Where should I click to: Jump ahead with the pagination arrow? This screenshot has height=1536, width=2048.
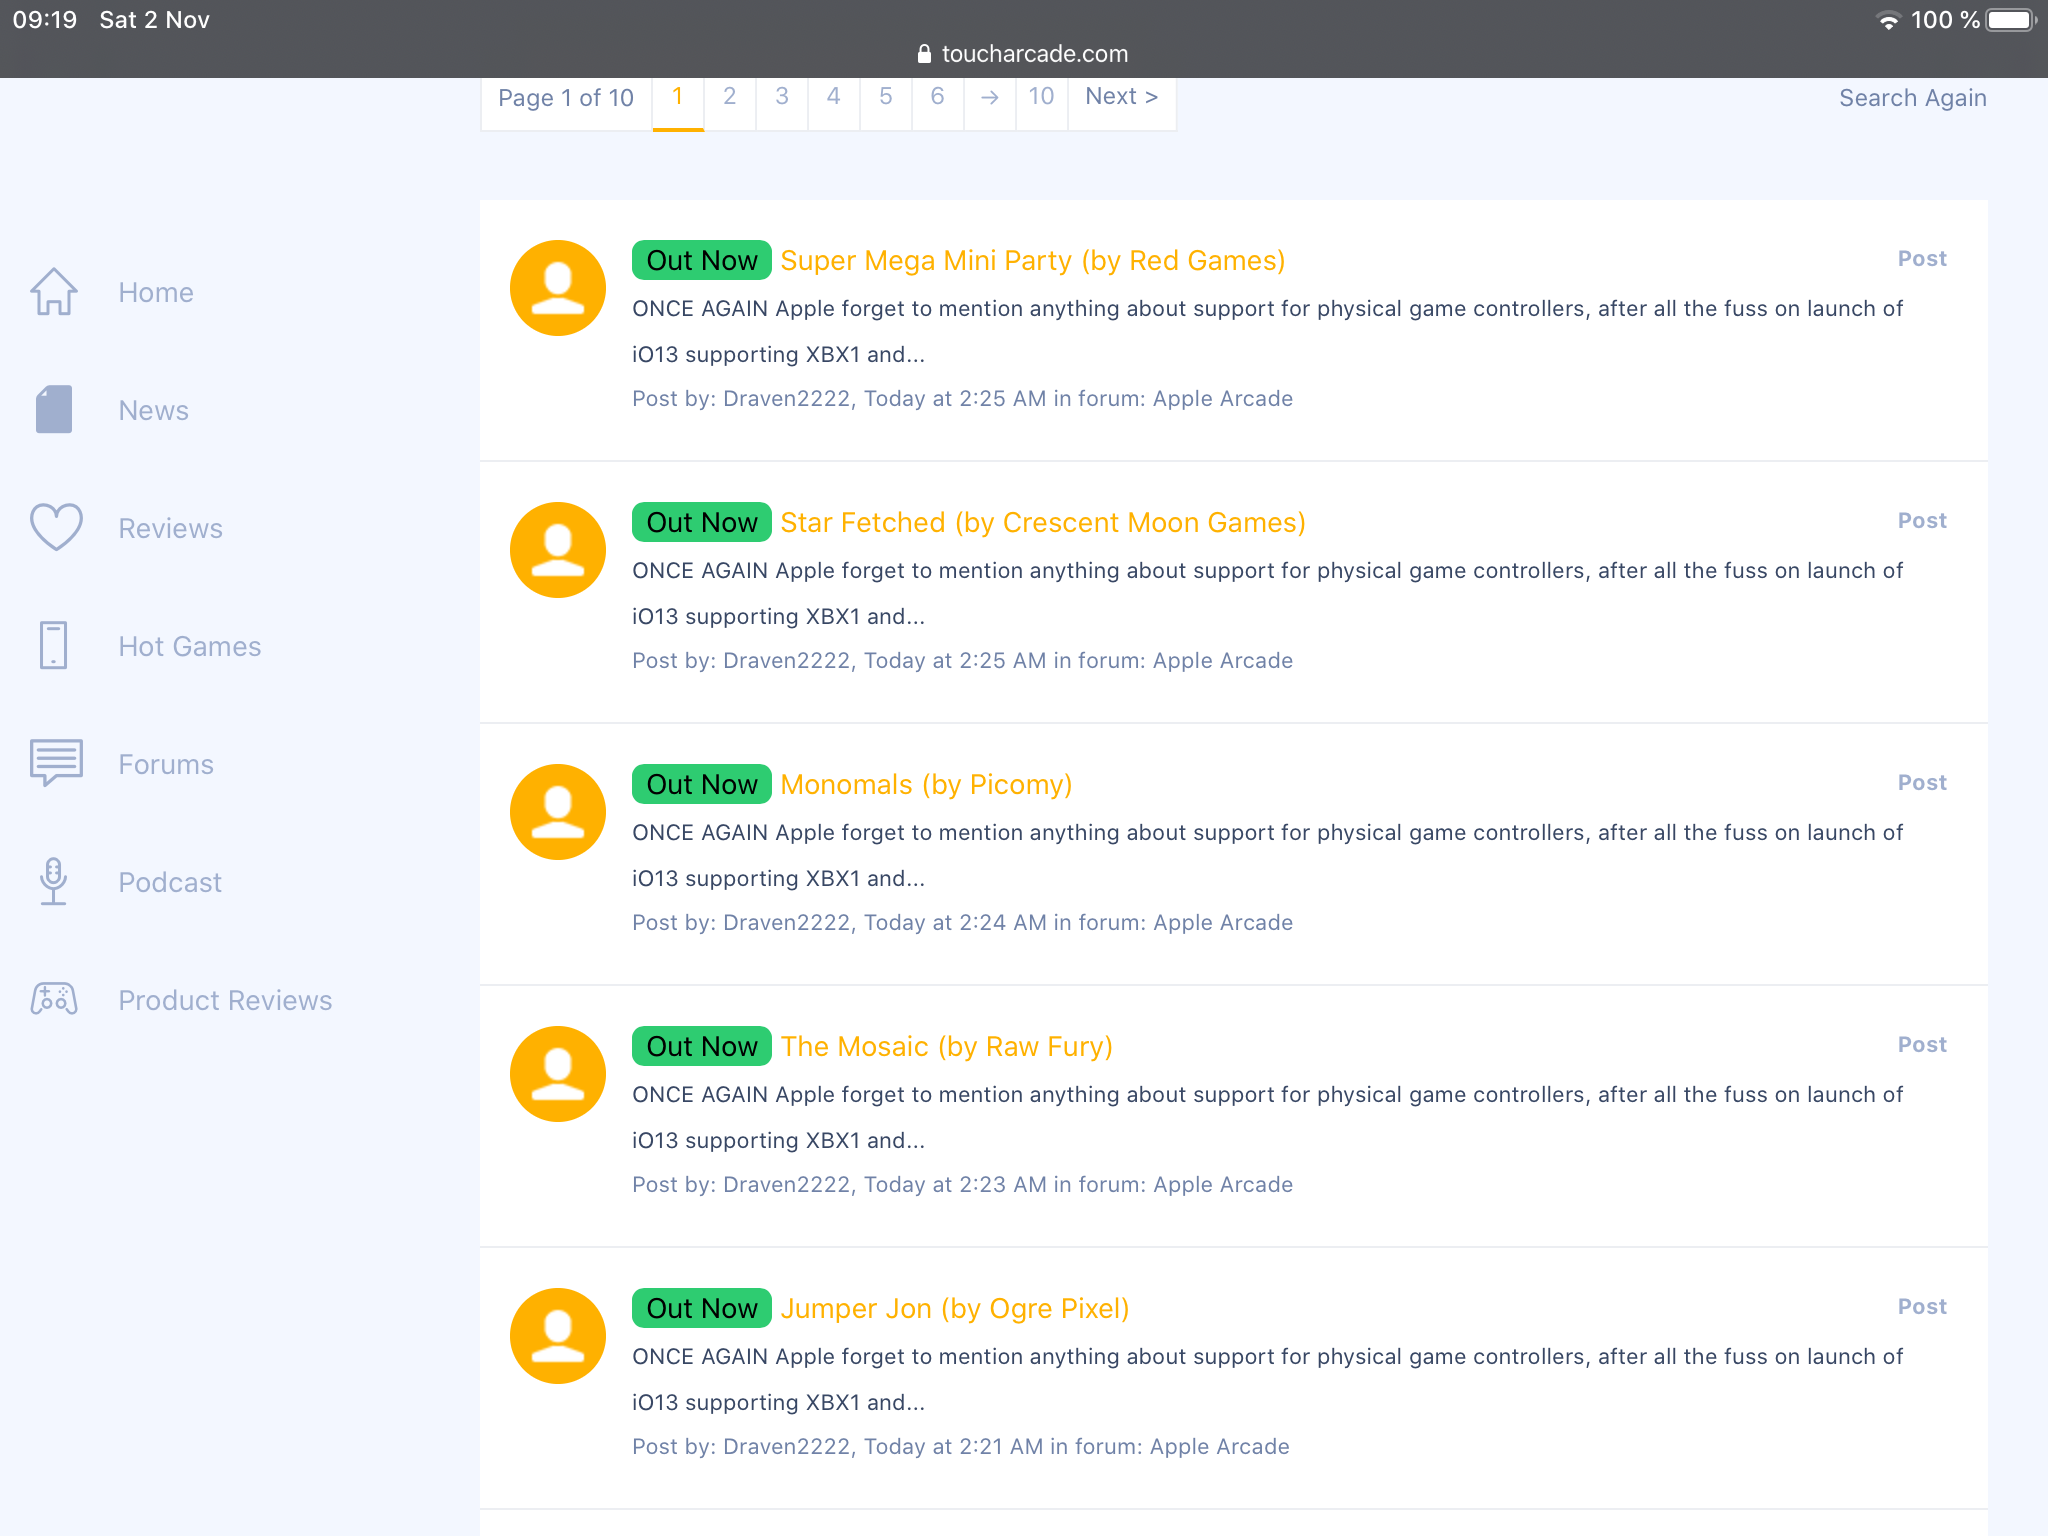click(990, 97)
